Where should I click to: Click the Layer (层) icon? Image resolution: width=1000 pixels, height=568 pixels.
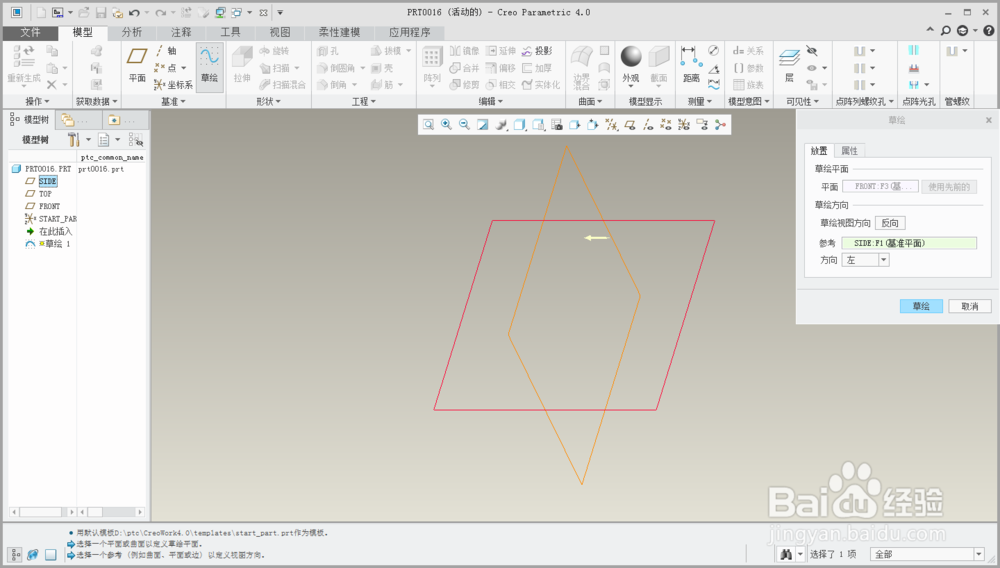point(790,66)
